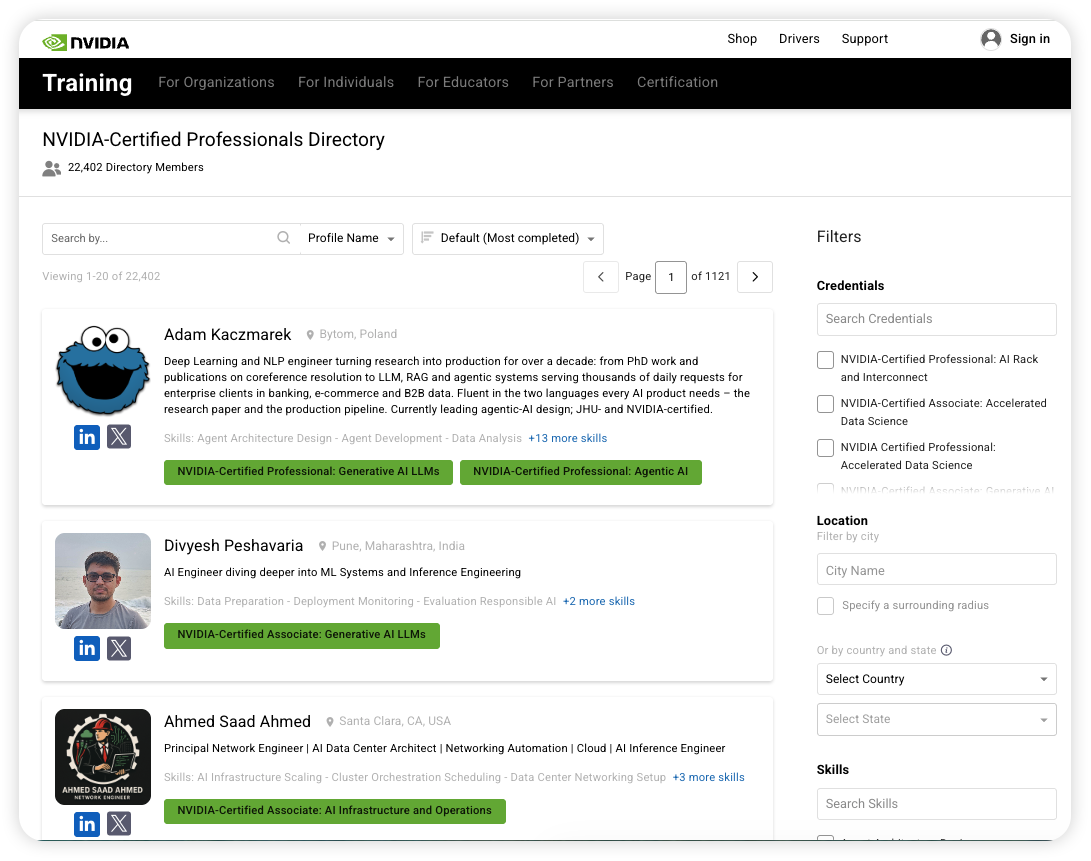
Task: Open the For Individuals menu
Action: point(346,82)
